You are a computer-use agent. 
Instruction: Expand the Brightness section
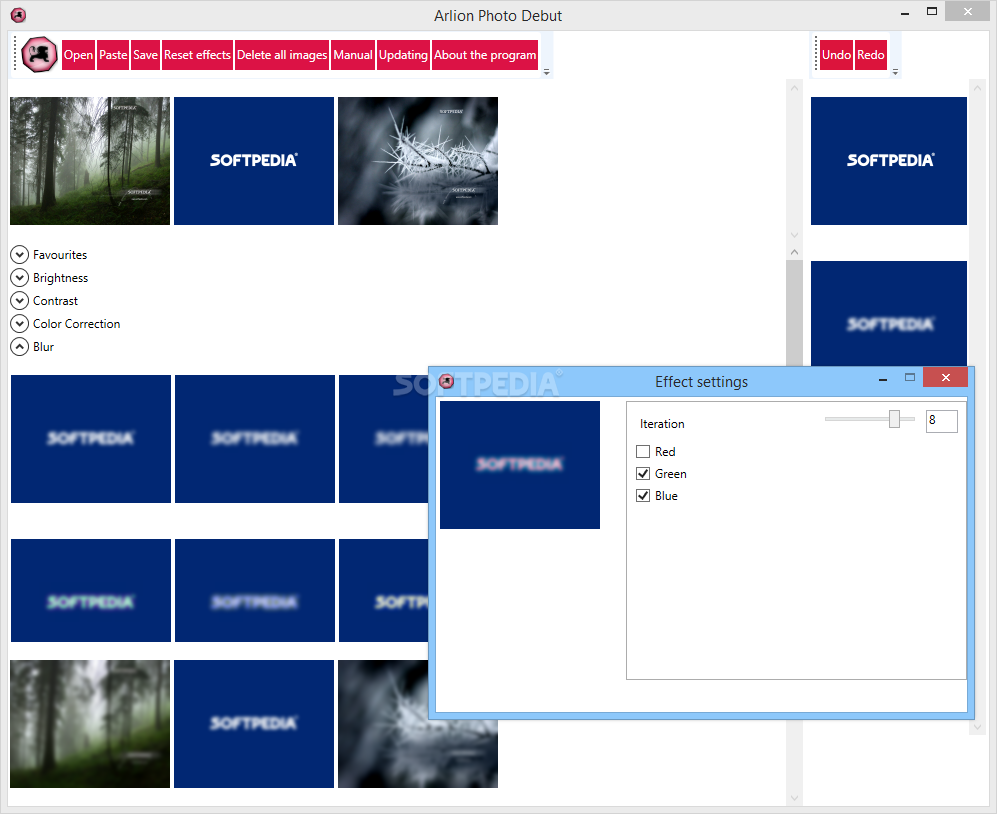coord(20,277)
